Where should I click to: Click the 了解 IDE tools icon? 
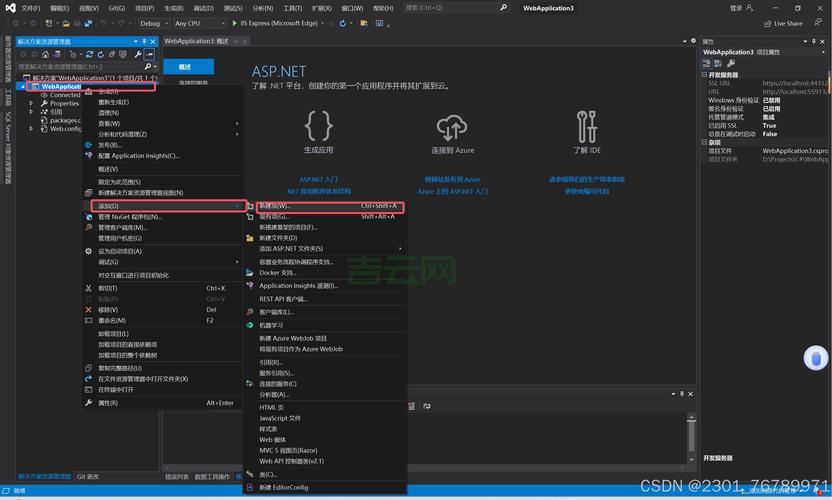point(587,127)
